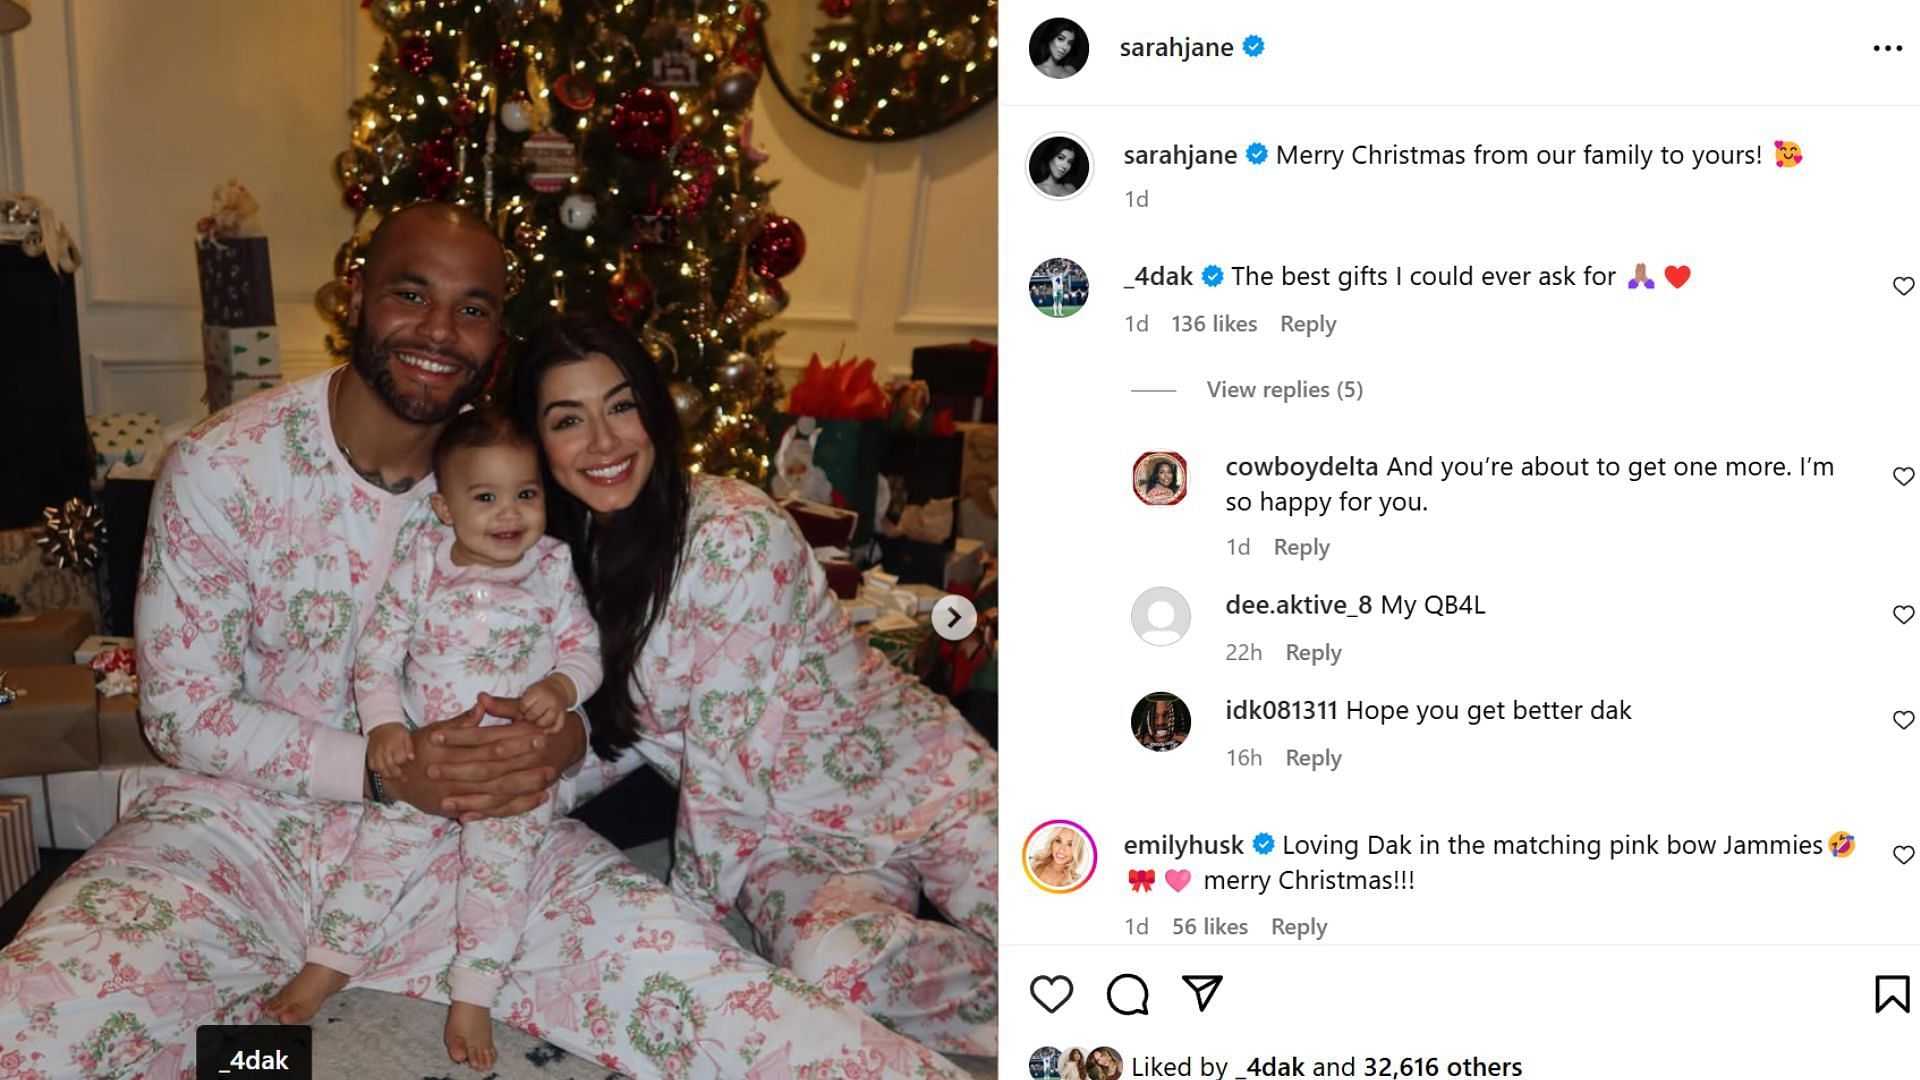Like the post with the heart icon
The width and height of the screenshot is (1920, 1080).
pyautogui.click(x=1051, y=994)
